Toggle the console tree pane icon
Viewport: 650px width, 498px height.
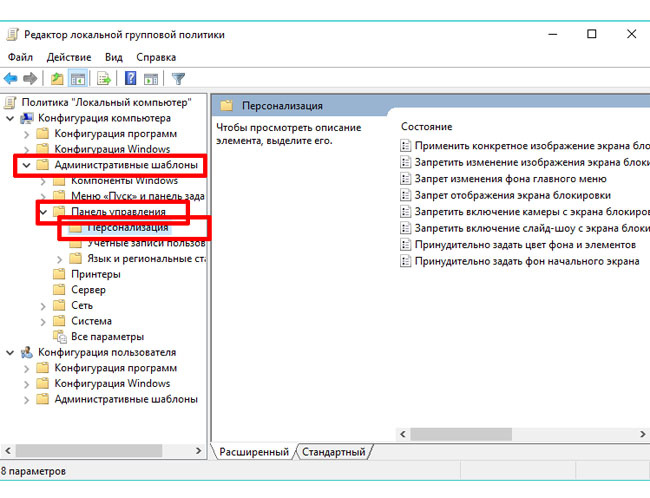pyautogui.click(x=78, y=78)
